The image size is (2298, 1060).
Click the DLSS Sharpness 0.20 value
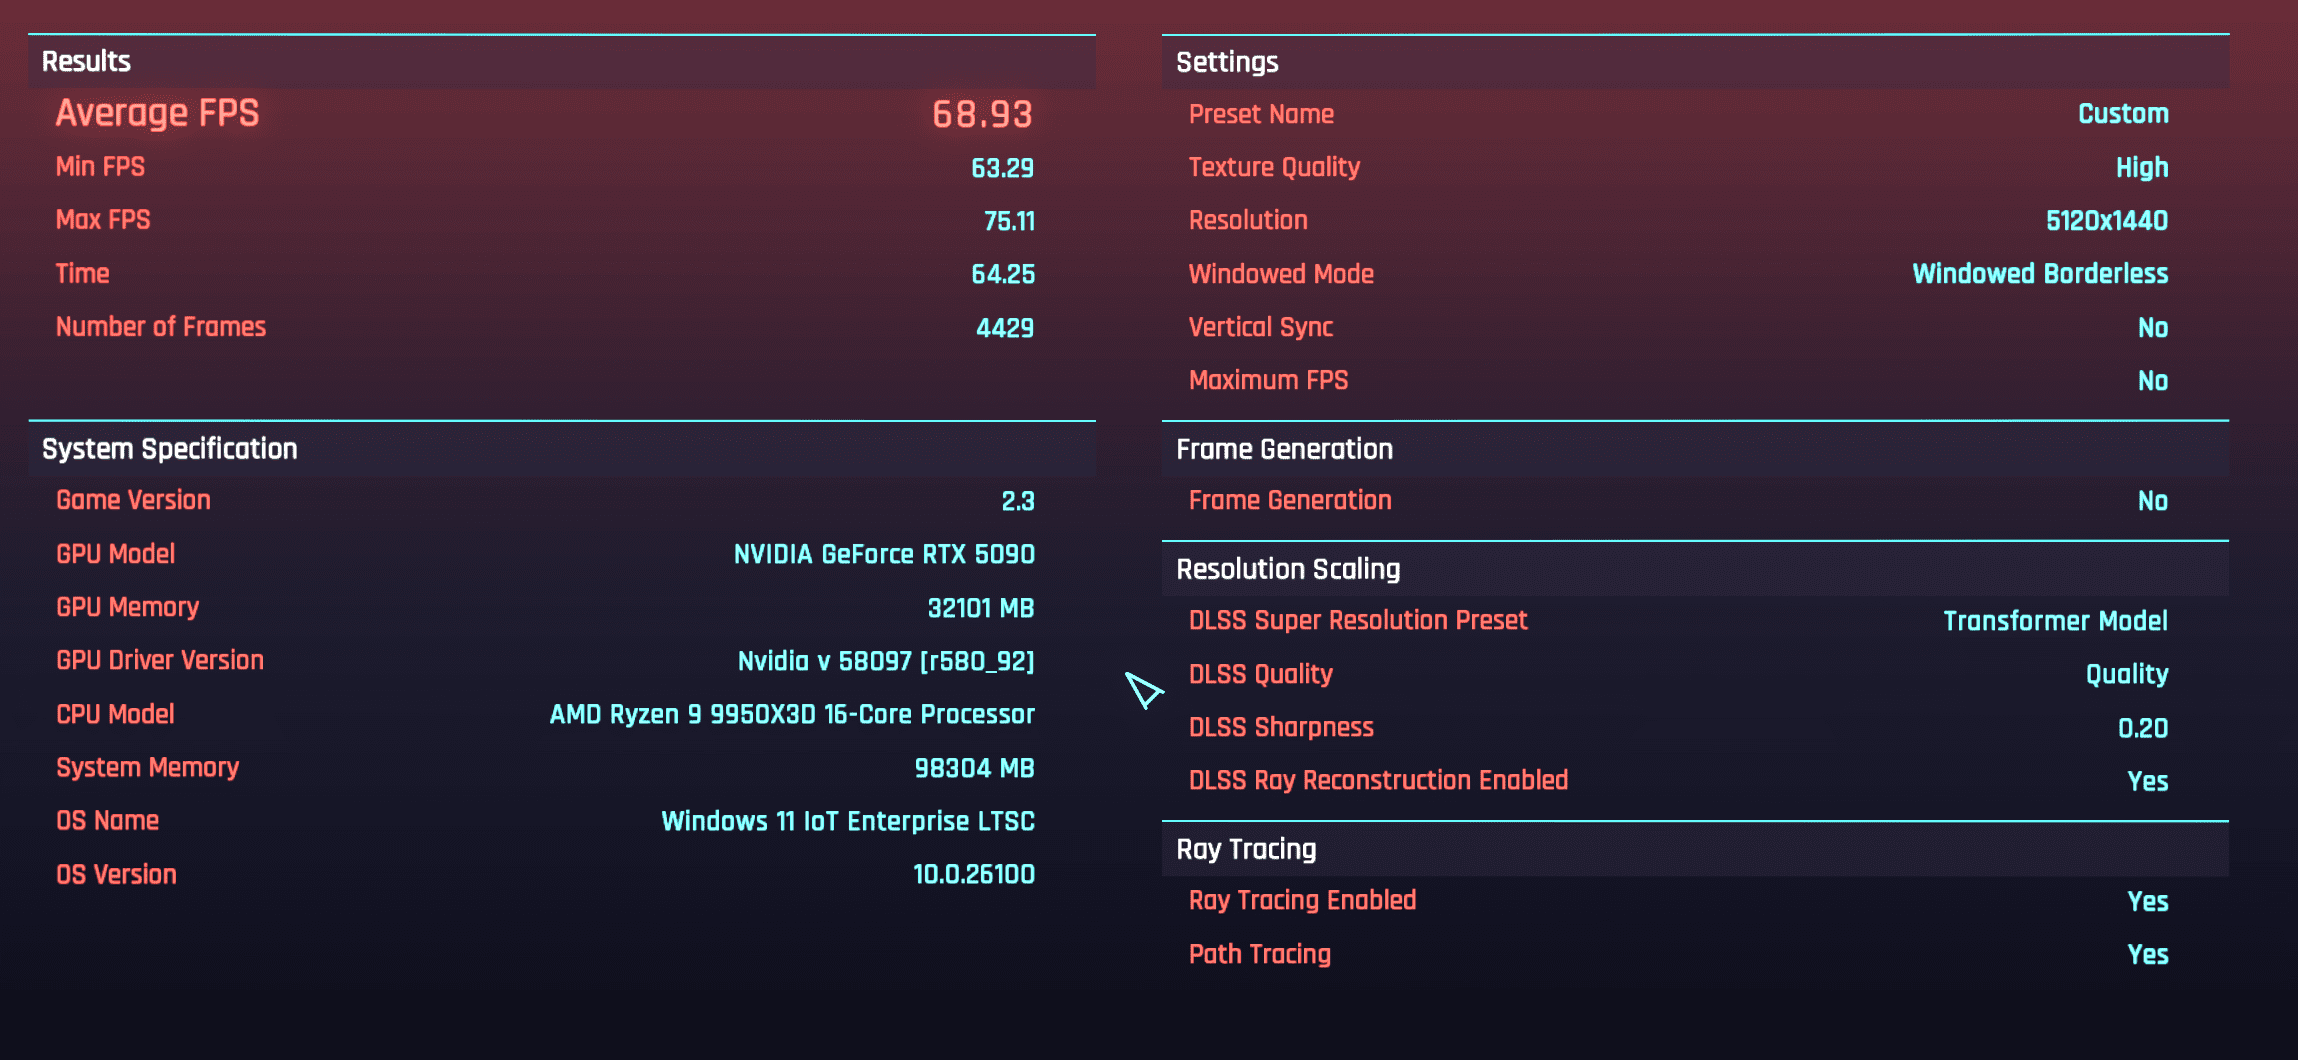2142,728
